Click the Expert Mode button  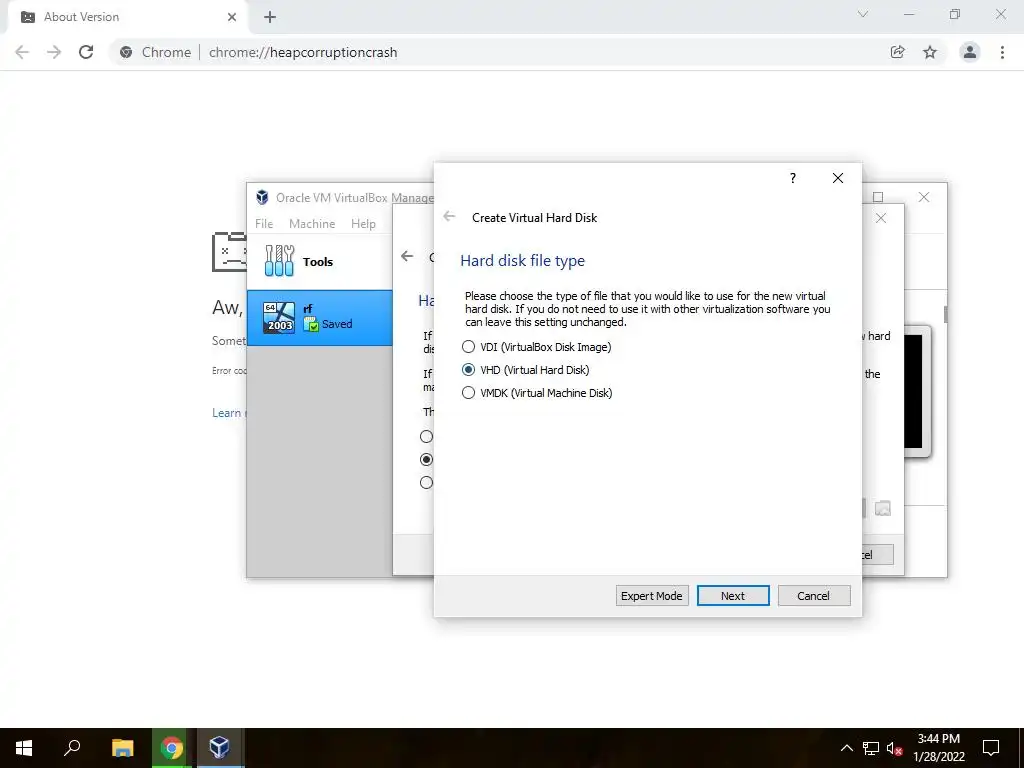click(652, 596)
